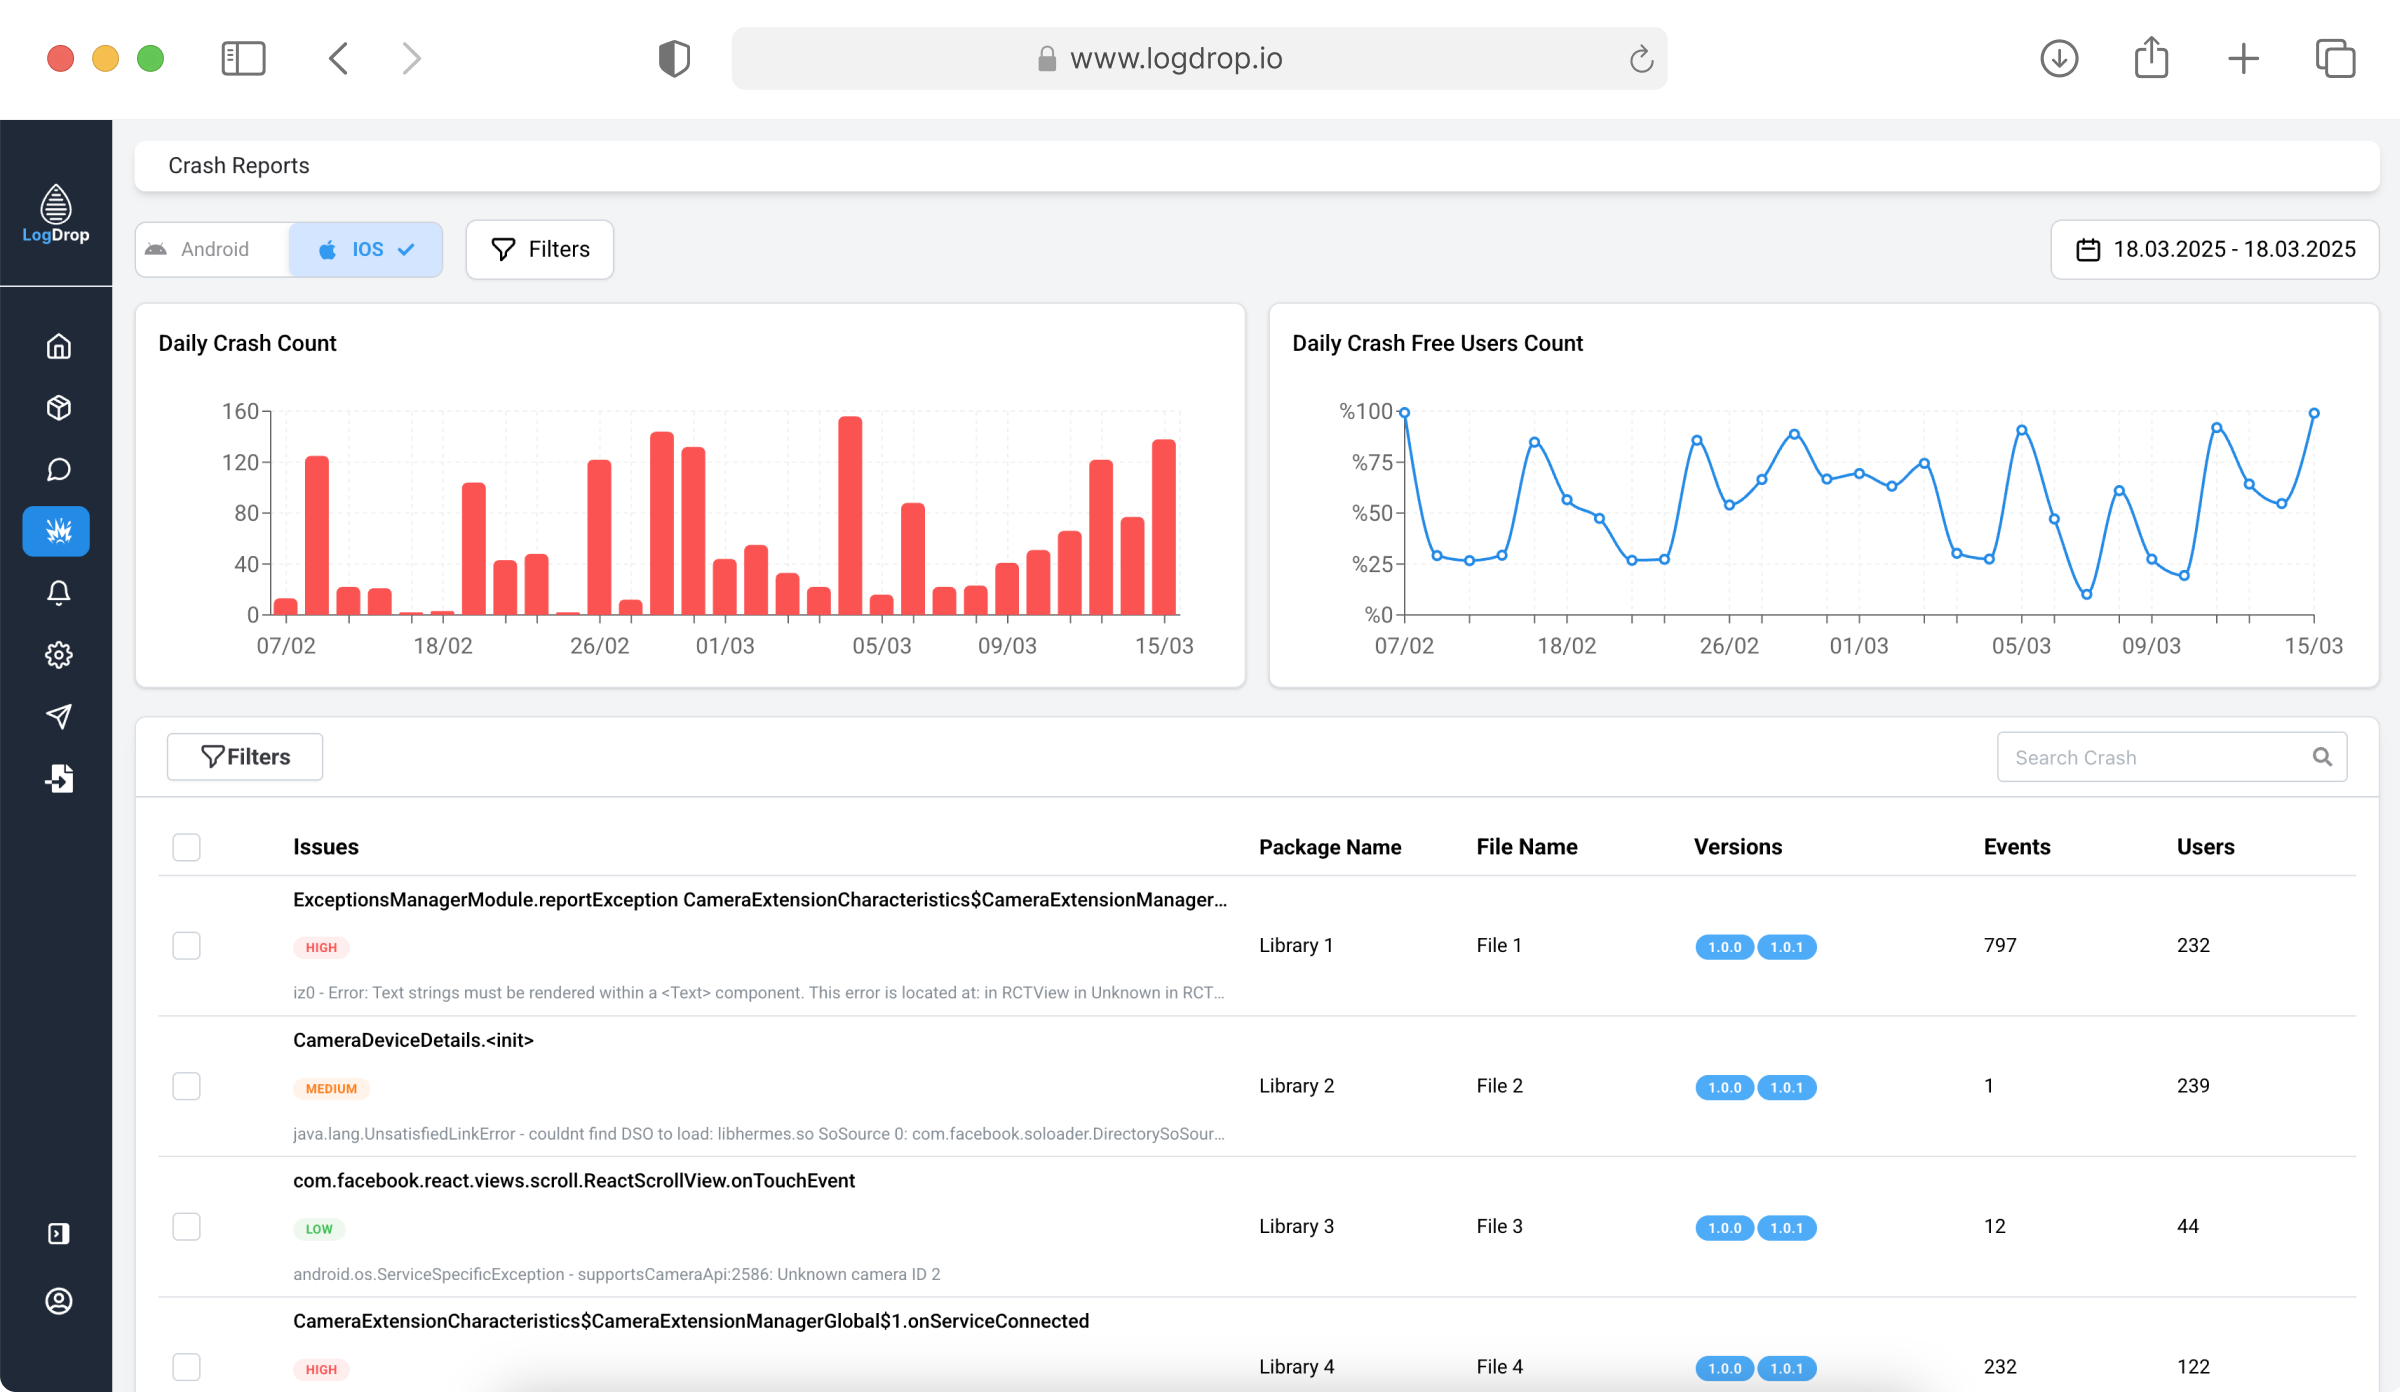Open the chat bubble sidebar icon
Viewport: 2400px width, 1395px height.
pyautogui.click(x=58, y=470)
